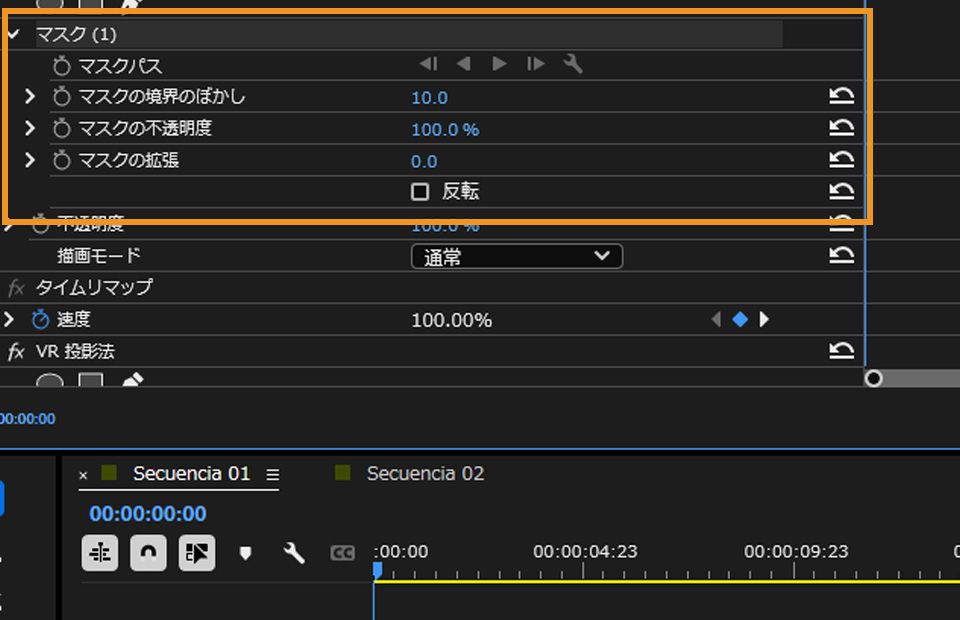The width and height of the screenshot is (960, 620).
Task: Edit mask opacity value 100.0 %
Action: coord(445,130)
